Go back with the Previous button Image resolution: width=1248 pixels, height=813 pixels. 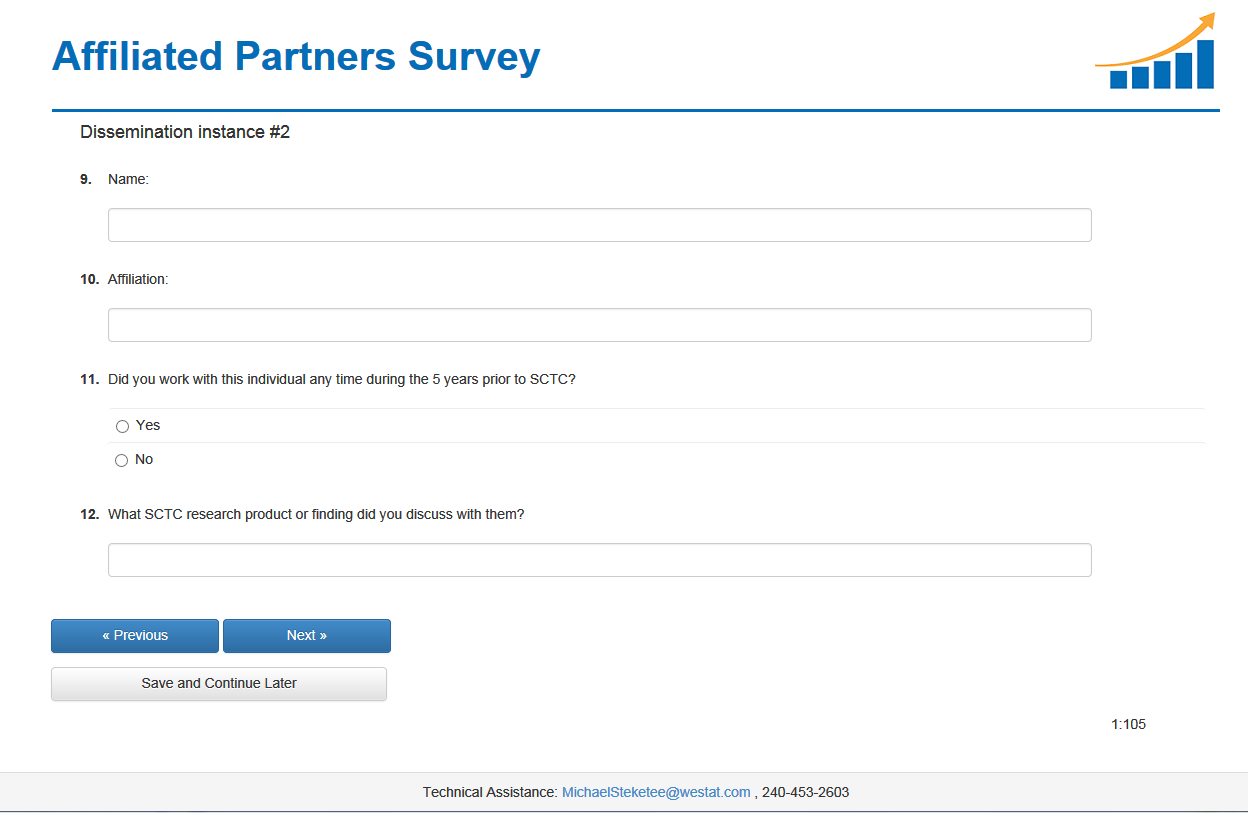pyautogui.click(x=135, y=636)
